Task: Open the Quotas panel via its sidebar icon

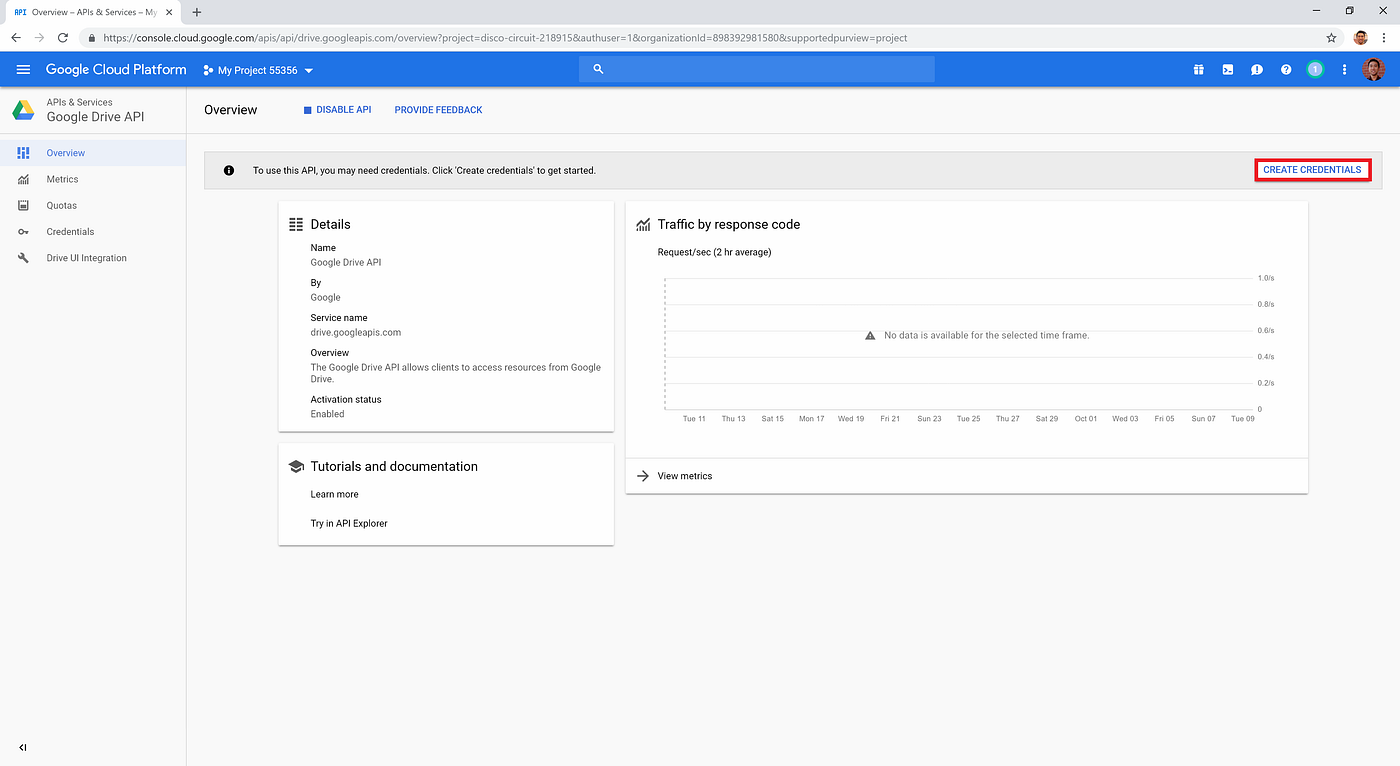Action: (22, 205)
